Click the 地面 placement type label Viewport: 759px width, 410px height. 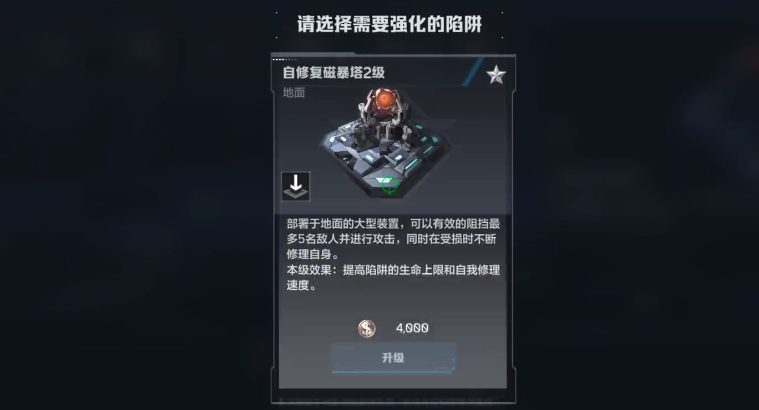294,92
